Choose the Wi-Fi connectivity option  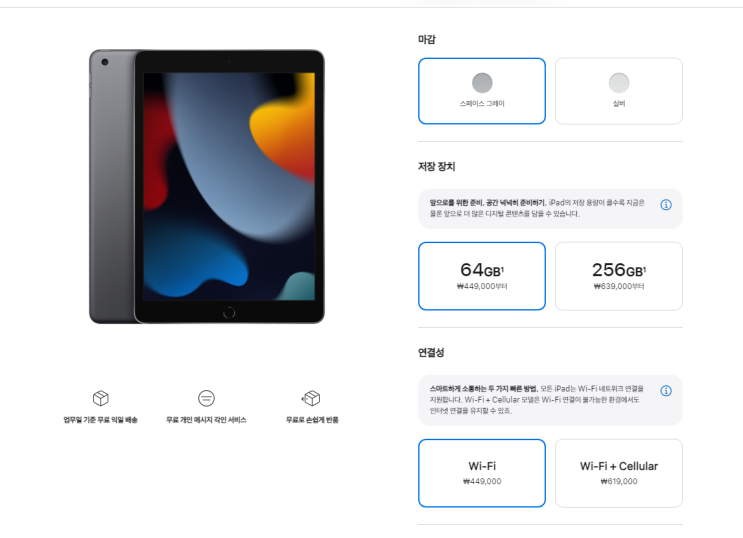tap(482, 473)
